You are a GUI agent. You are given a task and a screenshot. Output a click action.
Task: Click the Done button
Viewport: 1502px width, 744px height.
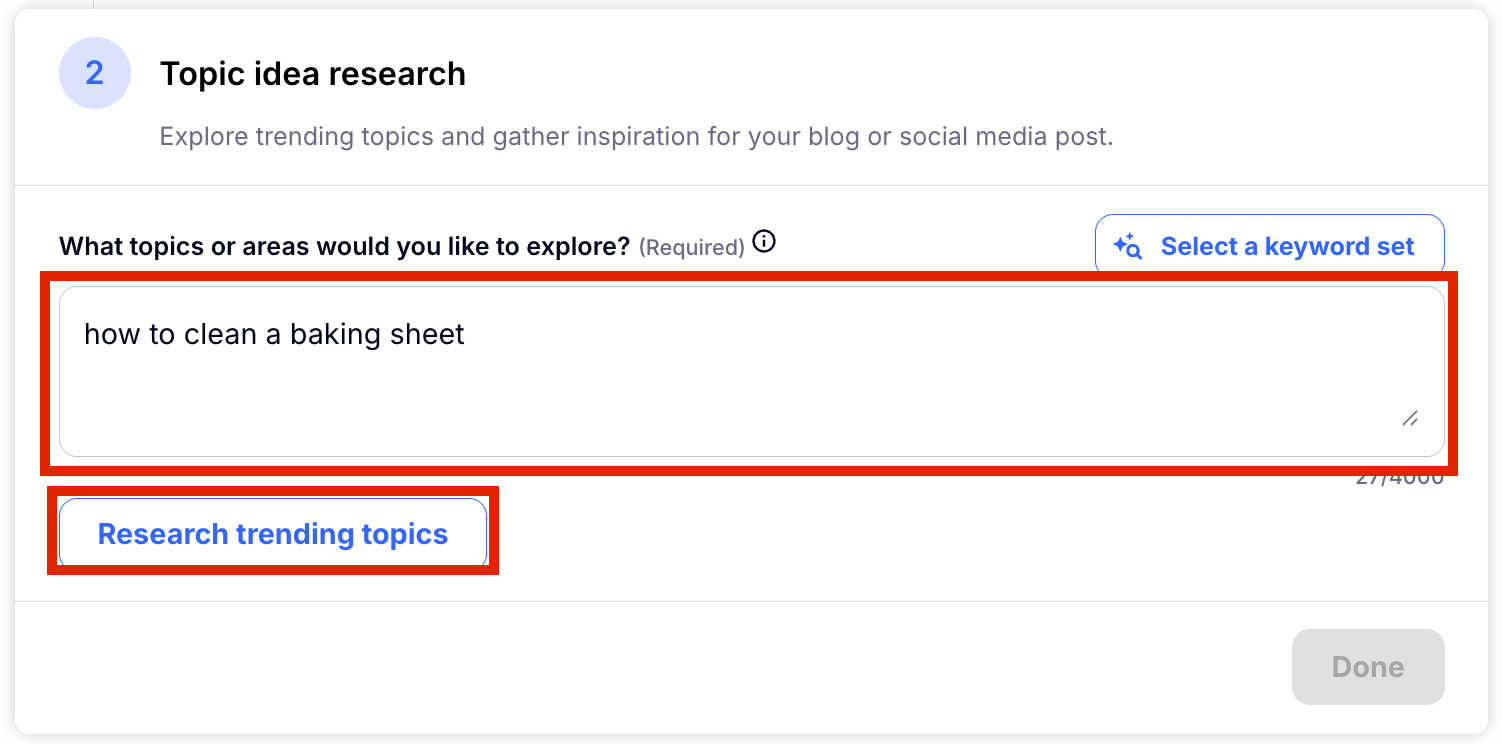pos(1367,667)
